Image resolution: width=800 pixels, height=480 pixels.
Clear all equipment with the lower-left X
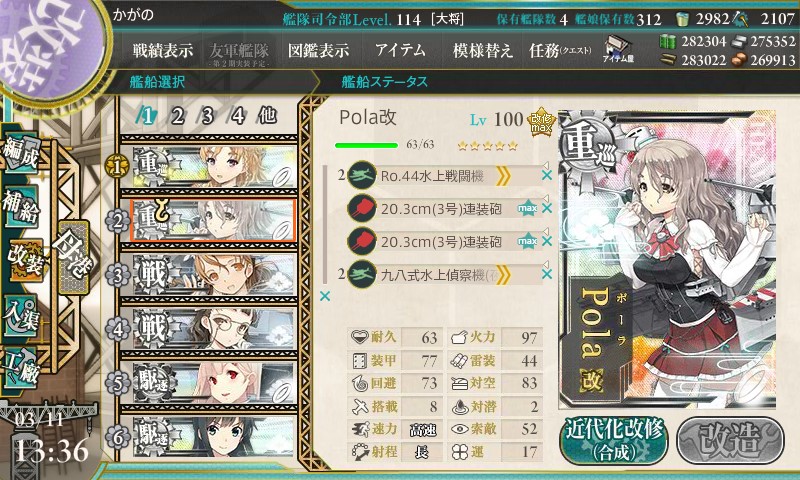click(x=324, y=296)
